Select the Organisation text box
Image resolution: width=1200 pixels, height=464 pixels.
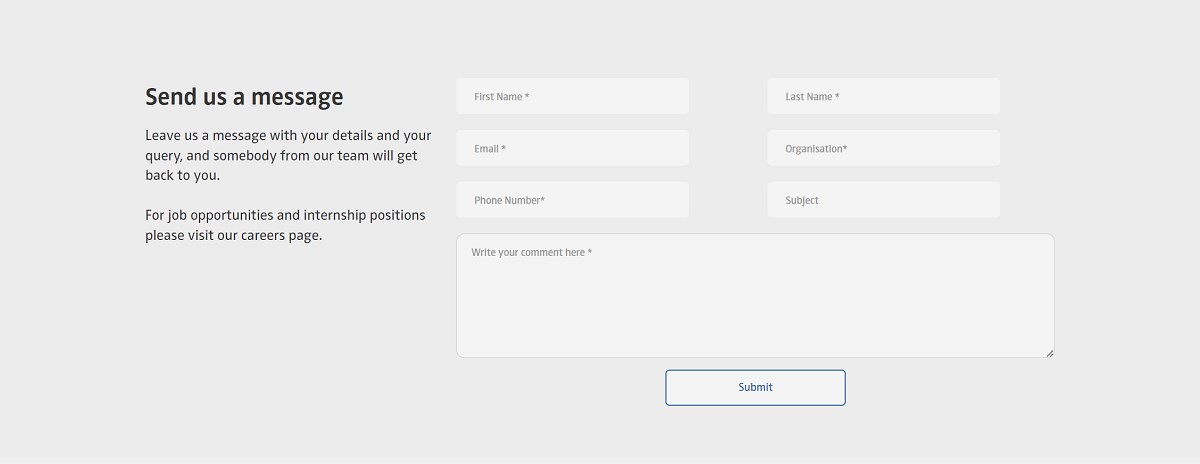pyautogui.click(x=883, y=148)
